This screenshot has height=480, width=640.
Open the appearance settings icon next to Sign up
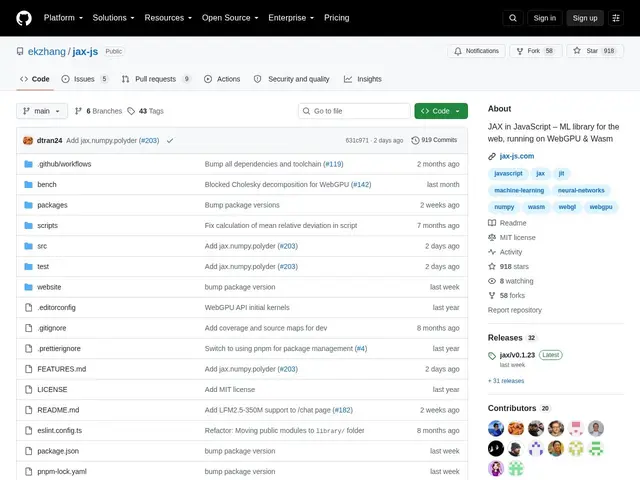(616, 18)
